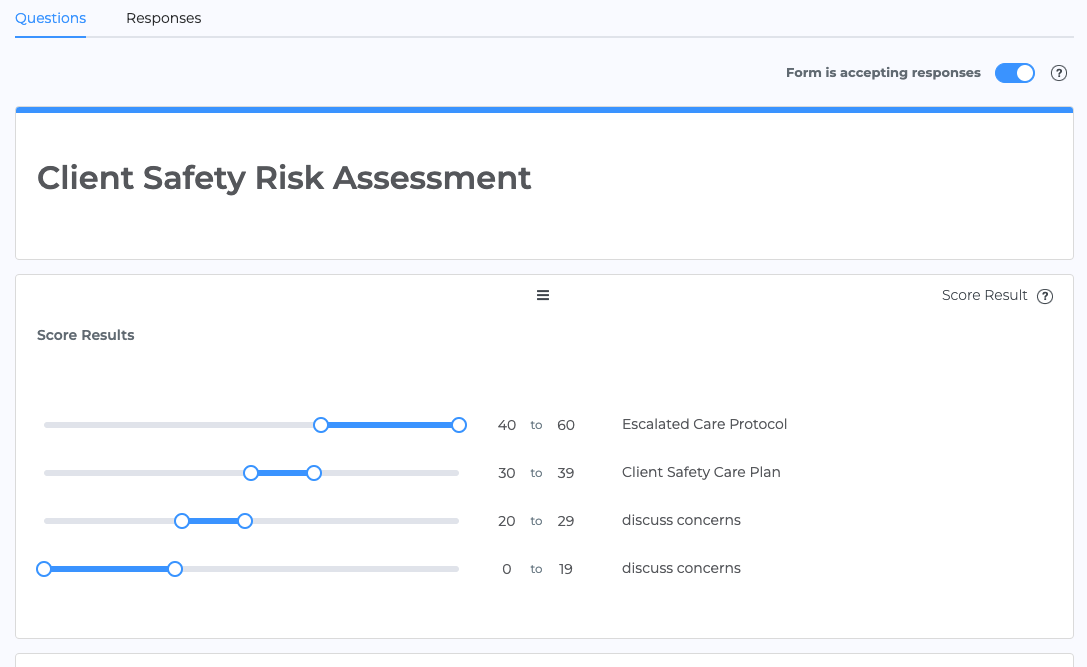
Task: Click left handle of the 0 to 19 slider
Action: tap(44, 569)
